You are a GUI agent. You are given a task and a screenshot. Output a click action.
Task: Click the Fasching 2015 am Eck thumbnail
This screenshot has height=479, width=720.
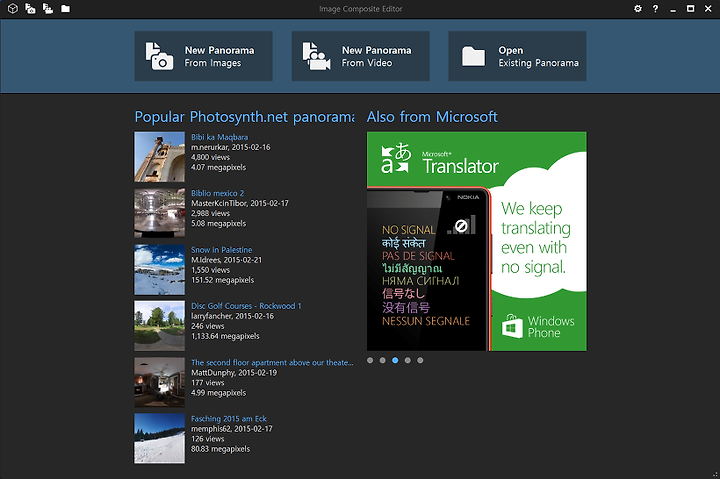[159, 438]
